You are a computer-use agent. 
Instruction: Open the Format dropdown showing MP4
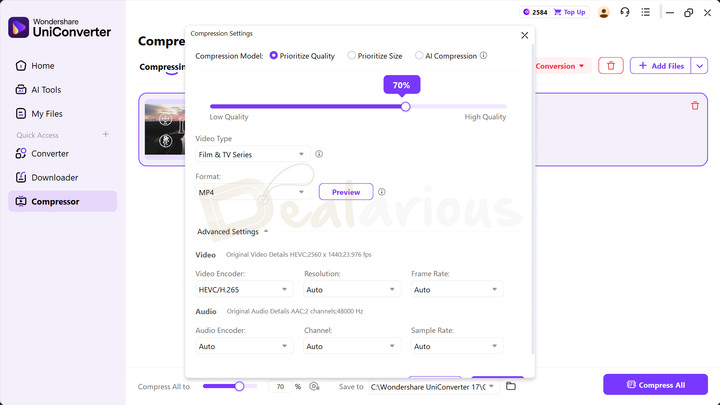(x=252, y=192)
